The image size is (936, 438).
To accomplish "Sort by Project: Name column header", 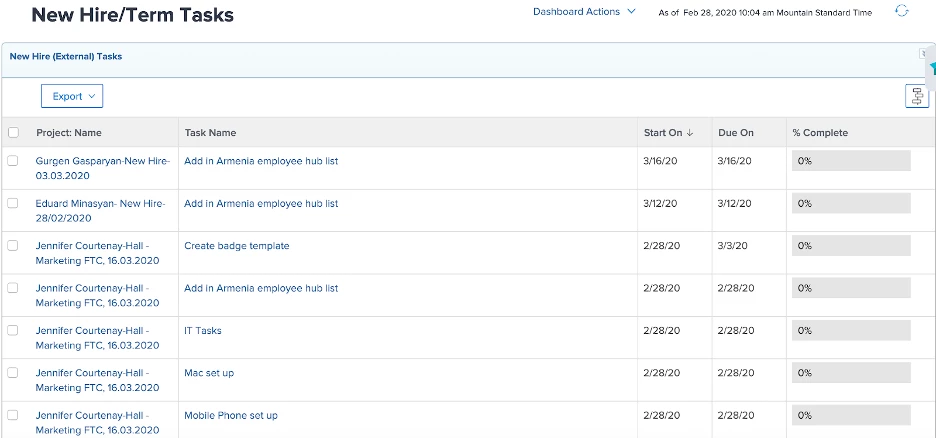I will (69, 132).
